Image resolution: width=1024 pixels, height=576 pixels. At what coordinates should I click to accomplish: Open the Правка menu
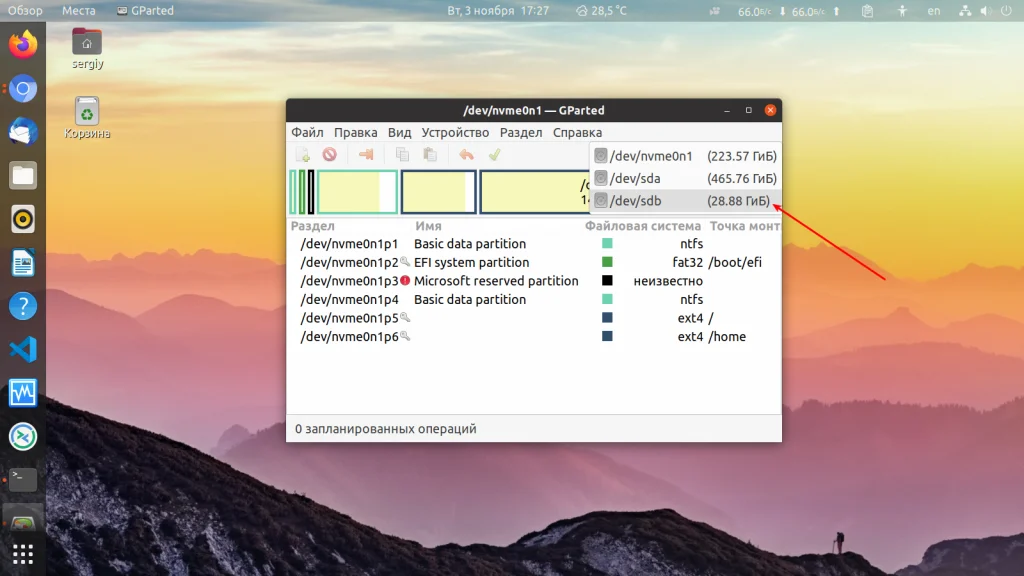click(355, 133)
